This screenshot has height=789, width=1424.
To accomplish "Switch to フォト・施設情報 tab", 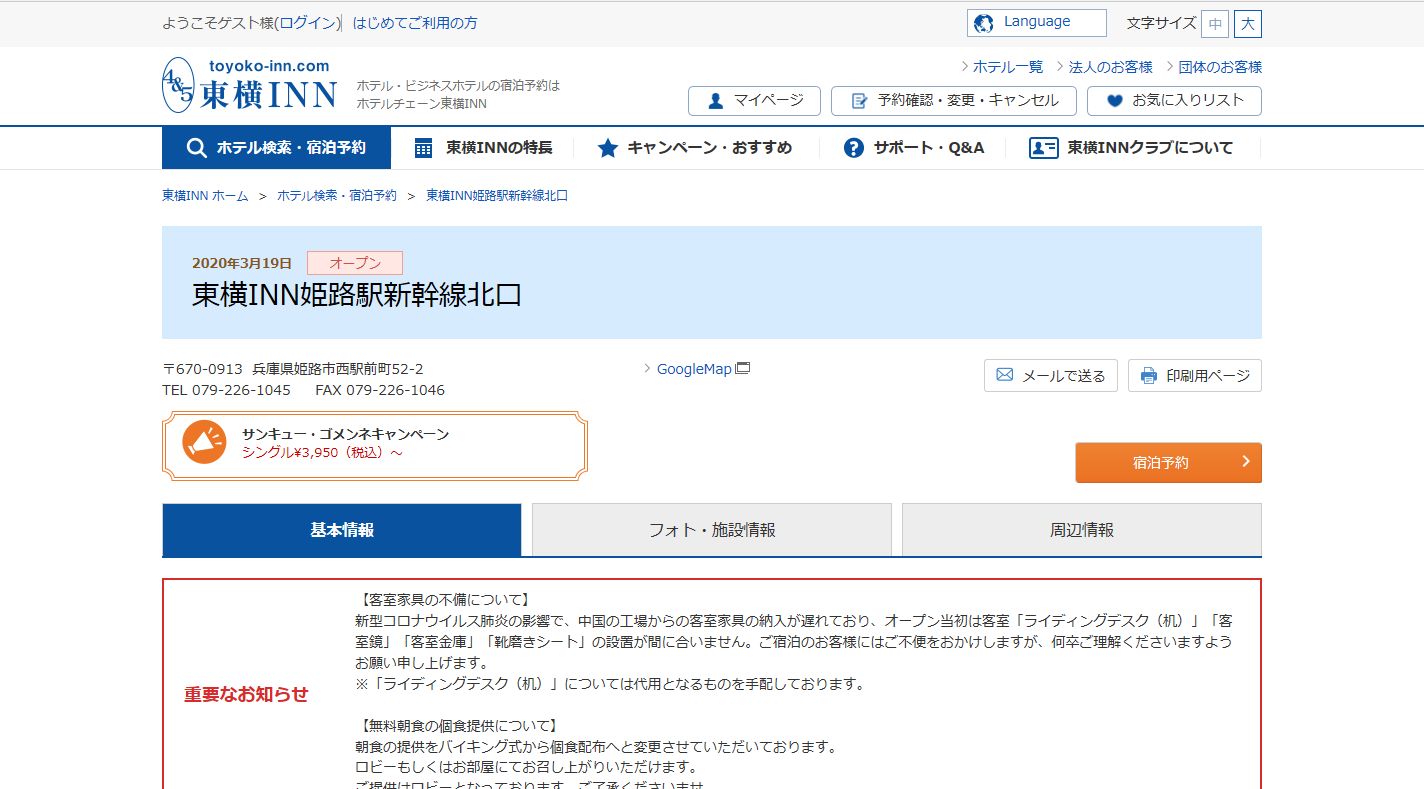I will pyautogui.click(x=712, y=530).
